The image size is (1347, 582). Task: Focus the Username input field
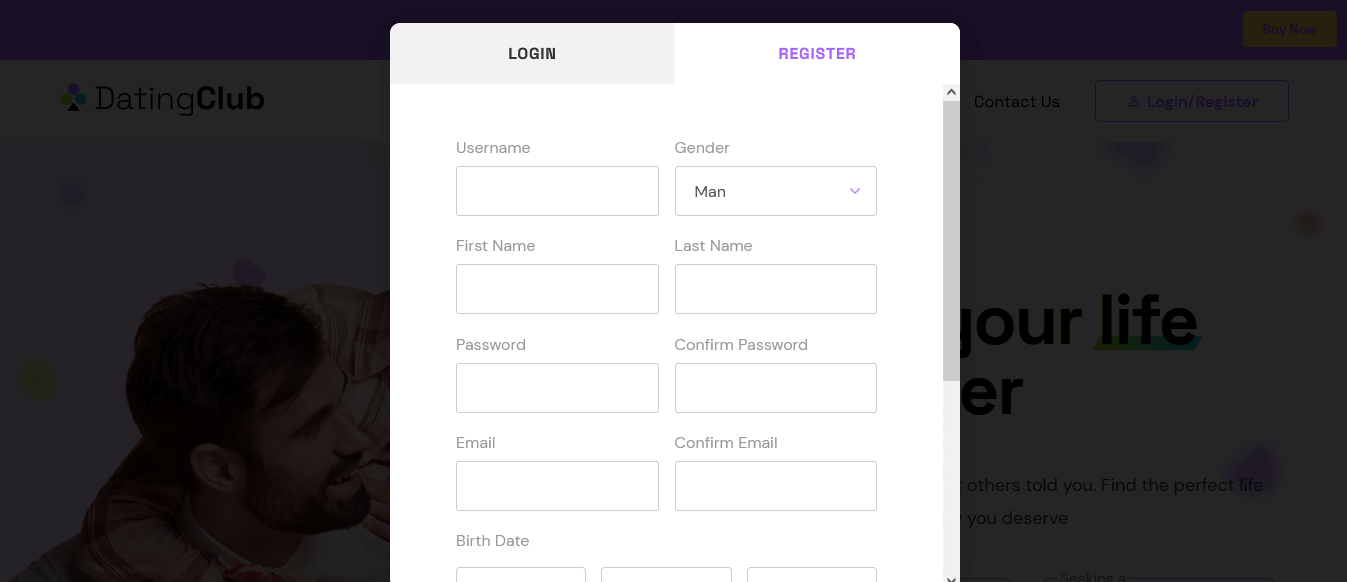[557, 191]
